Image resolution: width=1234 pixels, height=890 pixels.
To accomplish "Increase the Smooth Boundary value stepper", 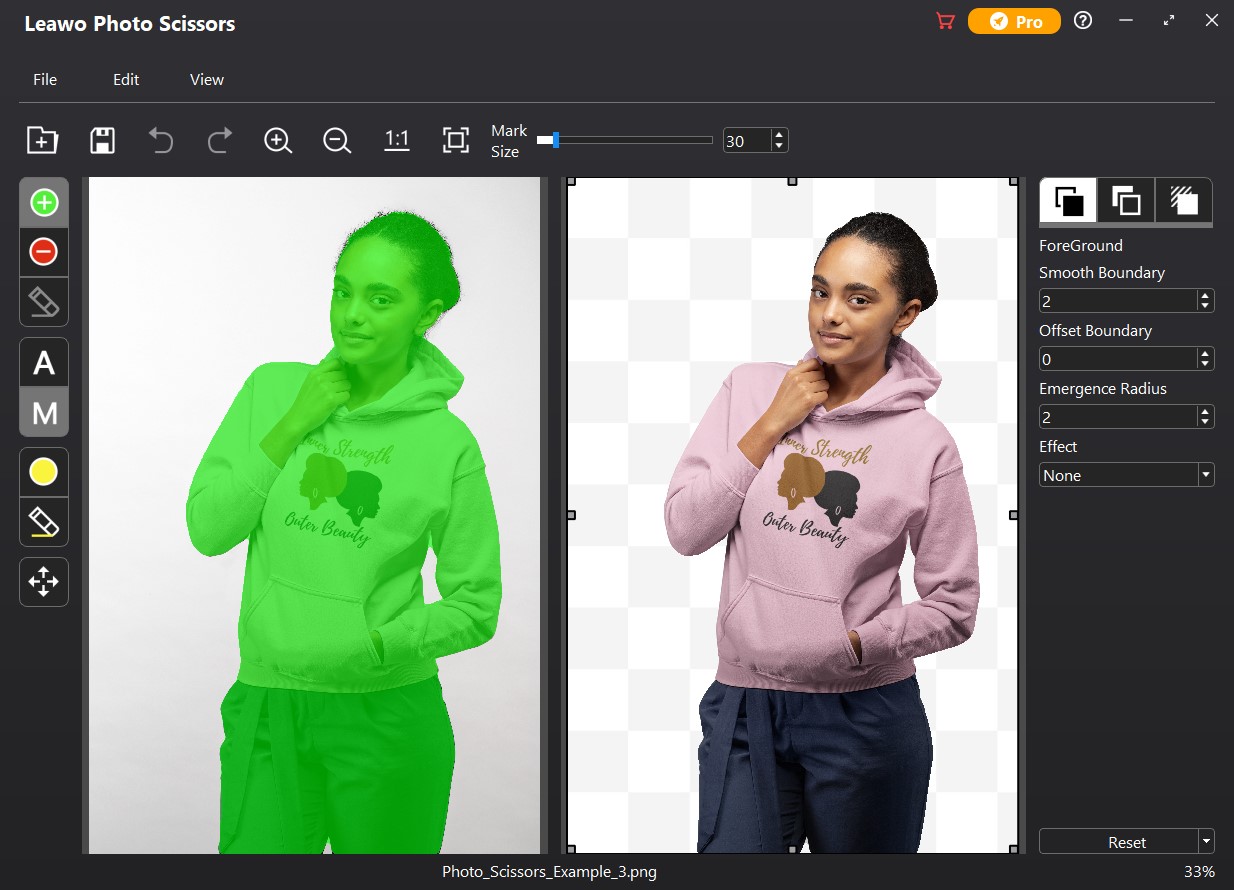I will coord(1206,295).
